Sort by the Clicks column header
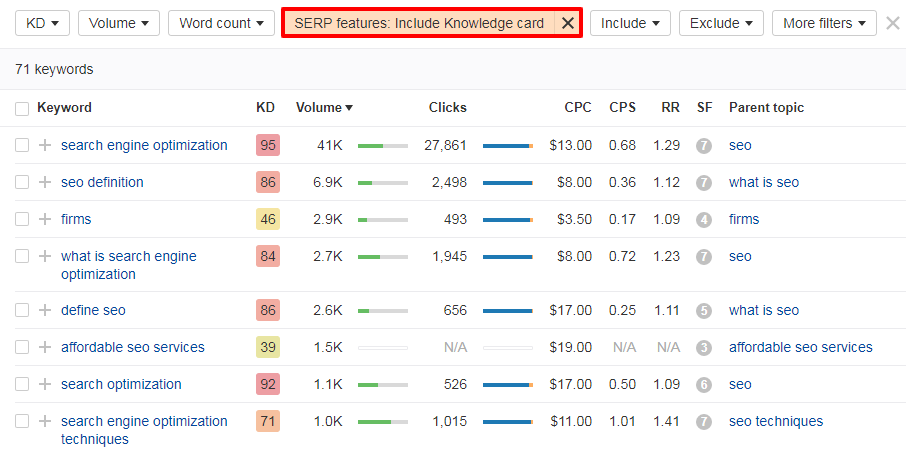 [x=448, y=107]
